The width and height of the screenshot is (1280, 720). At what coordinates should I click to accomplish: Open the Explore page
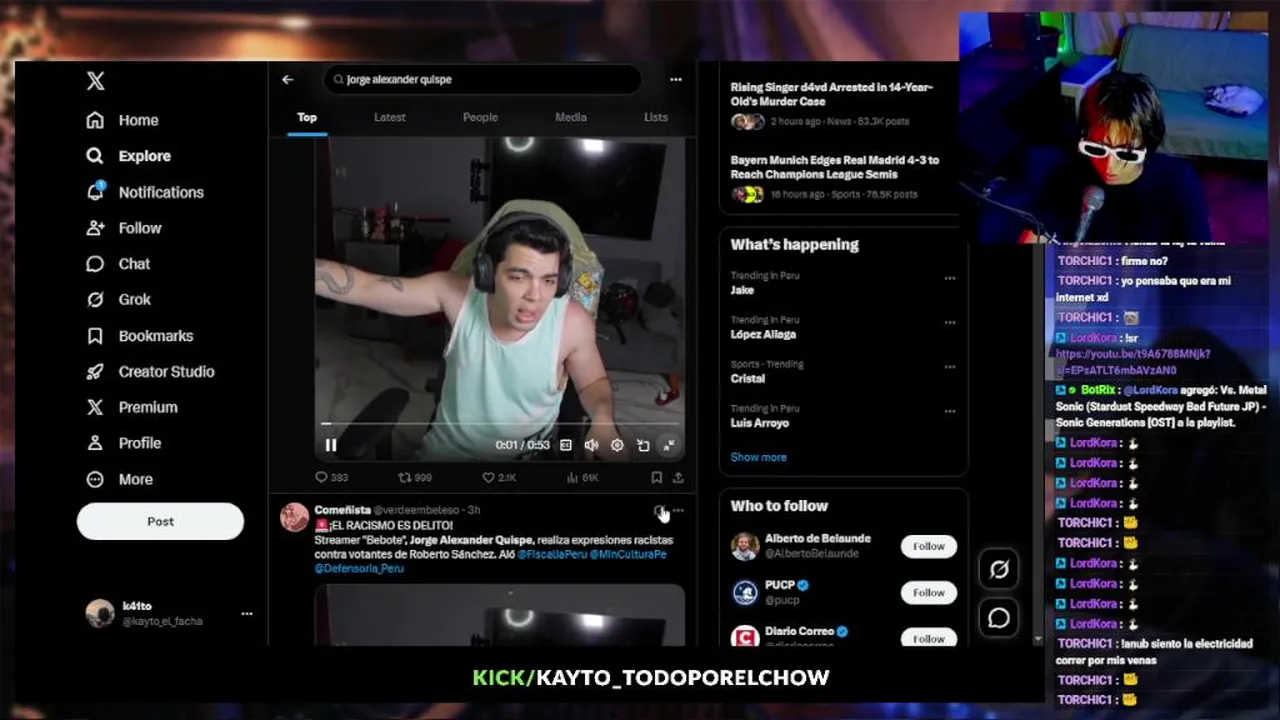128,156
